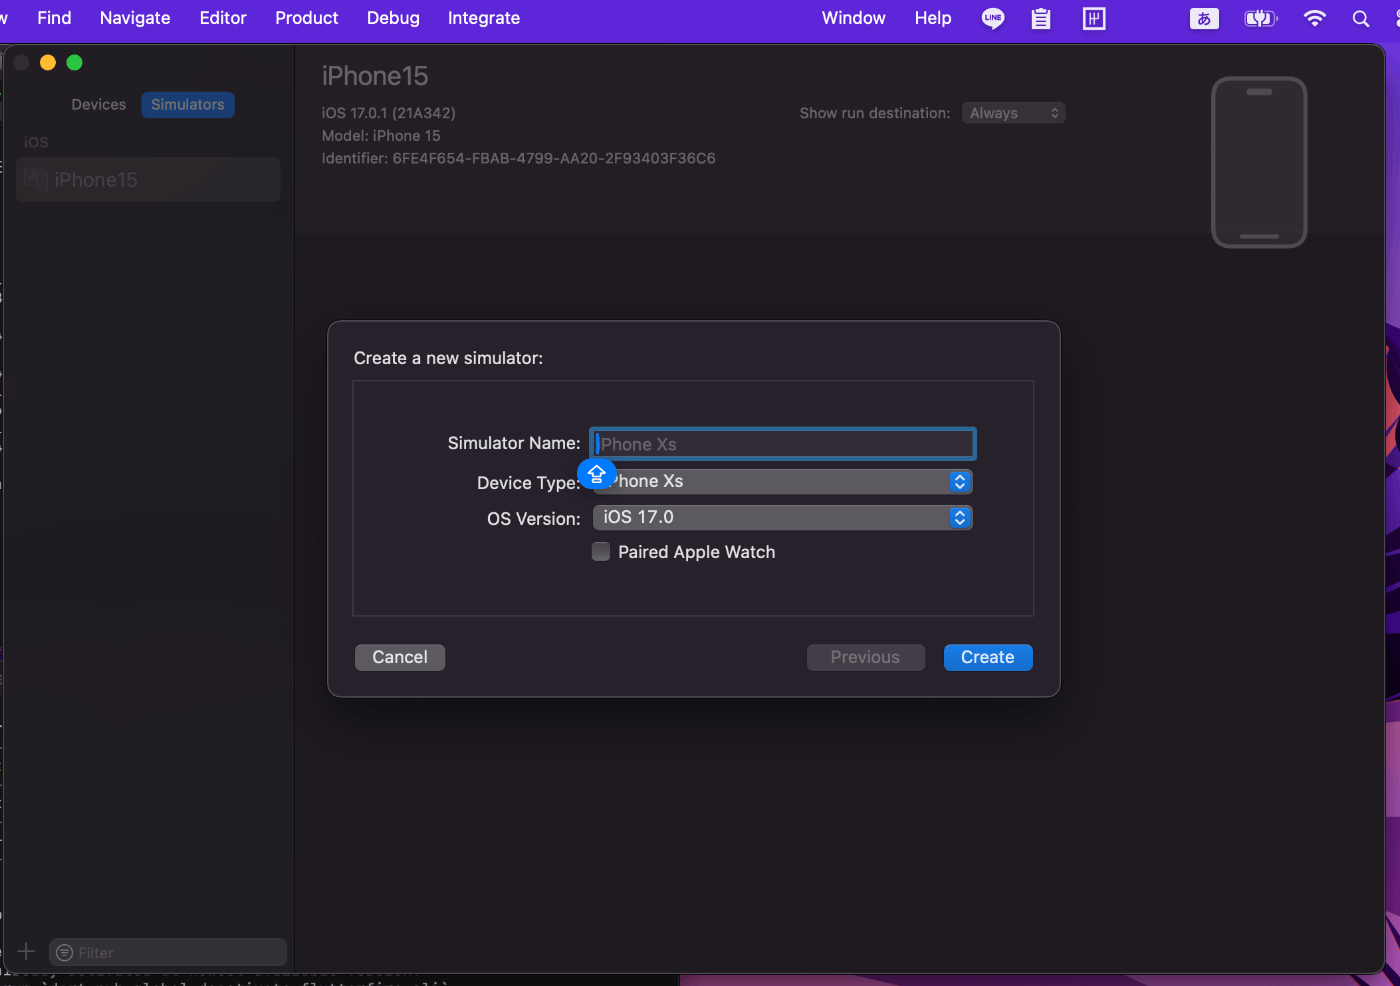Open the Find menu

(54, 18)
